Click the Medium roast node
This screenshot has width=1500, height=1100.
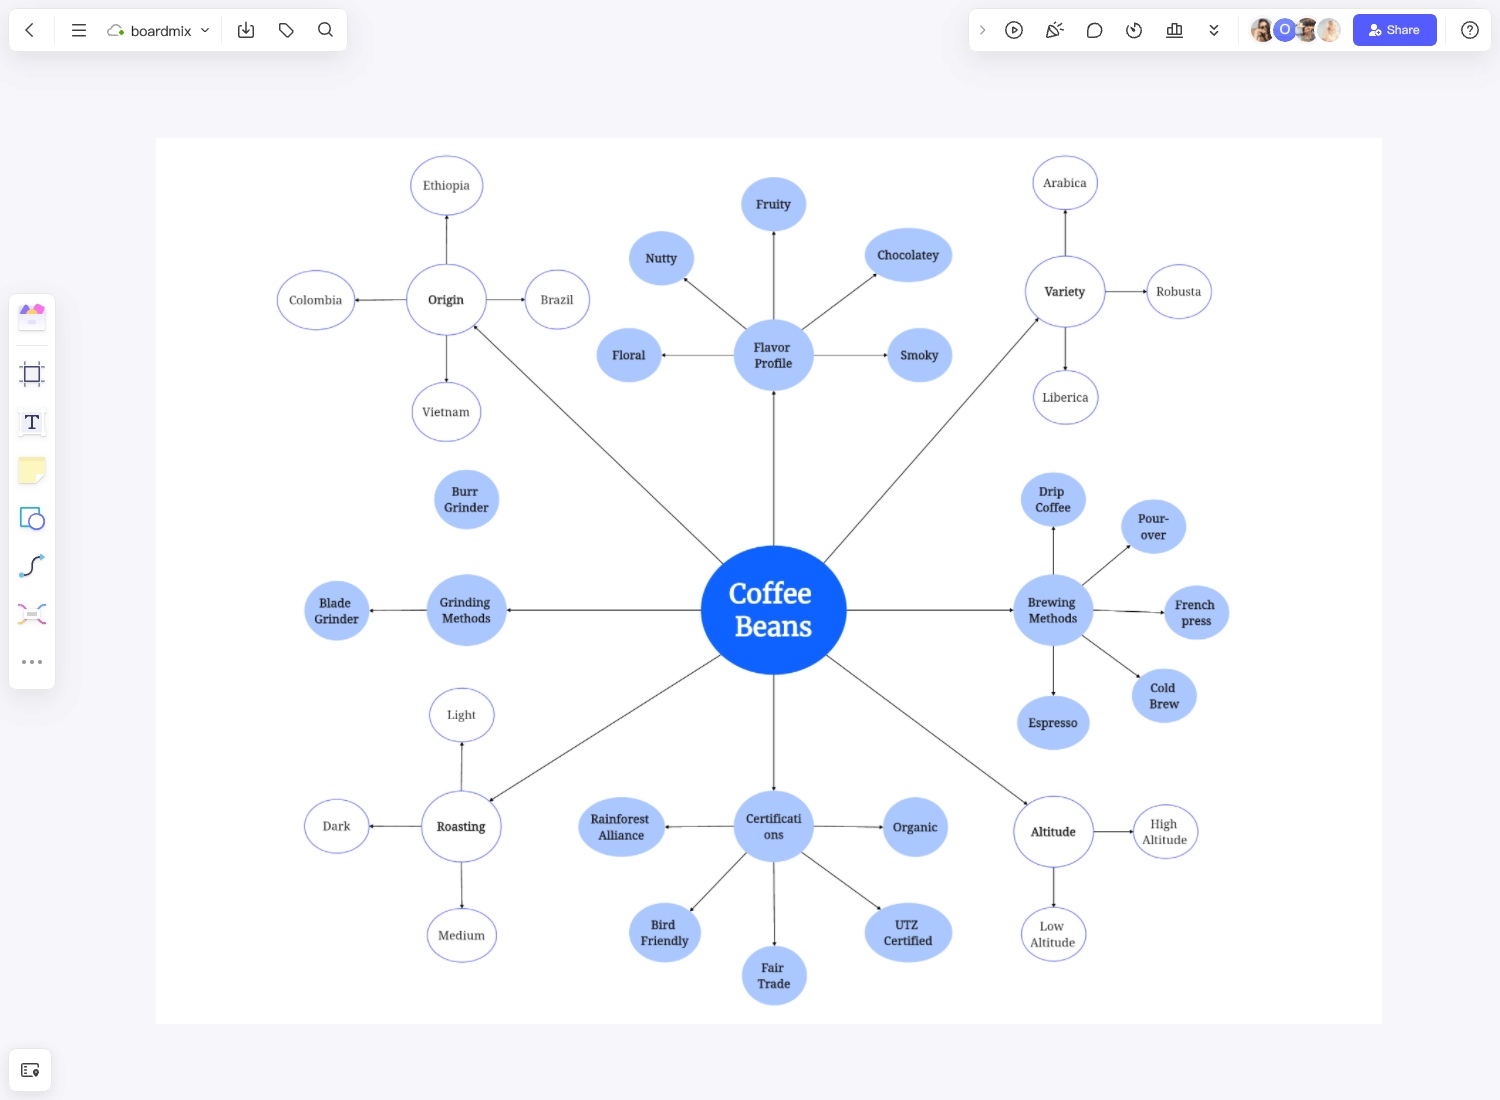click(x=461, y=935)
